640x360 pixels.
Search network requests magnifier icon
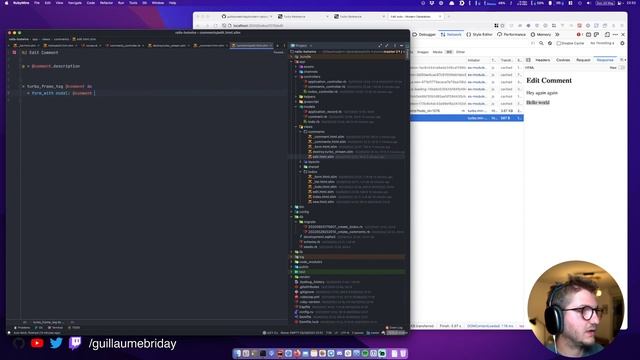[x=541, y=43]
